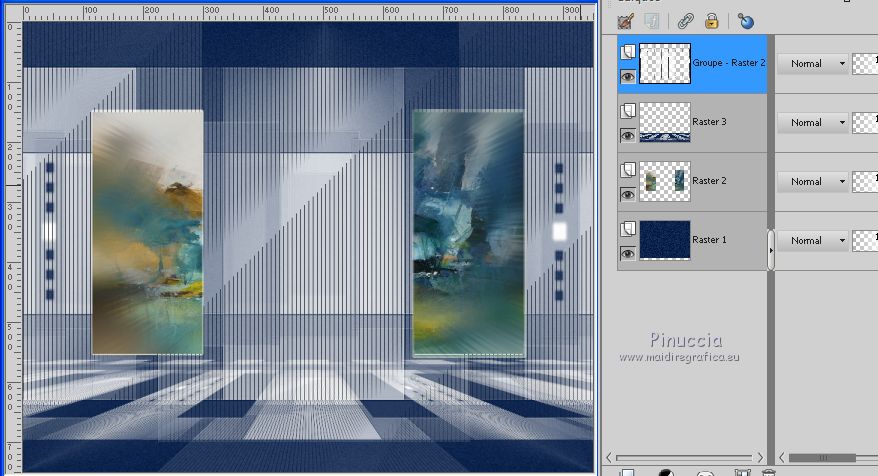
Task: Click the 'Raster 3' layer name
Action: coord(709,122)
